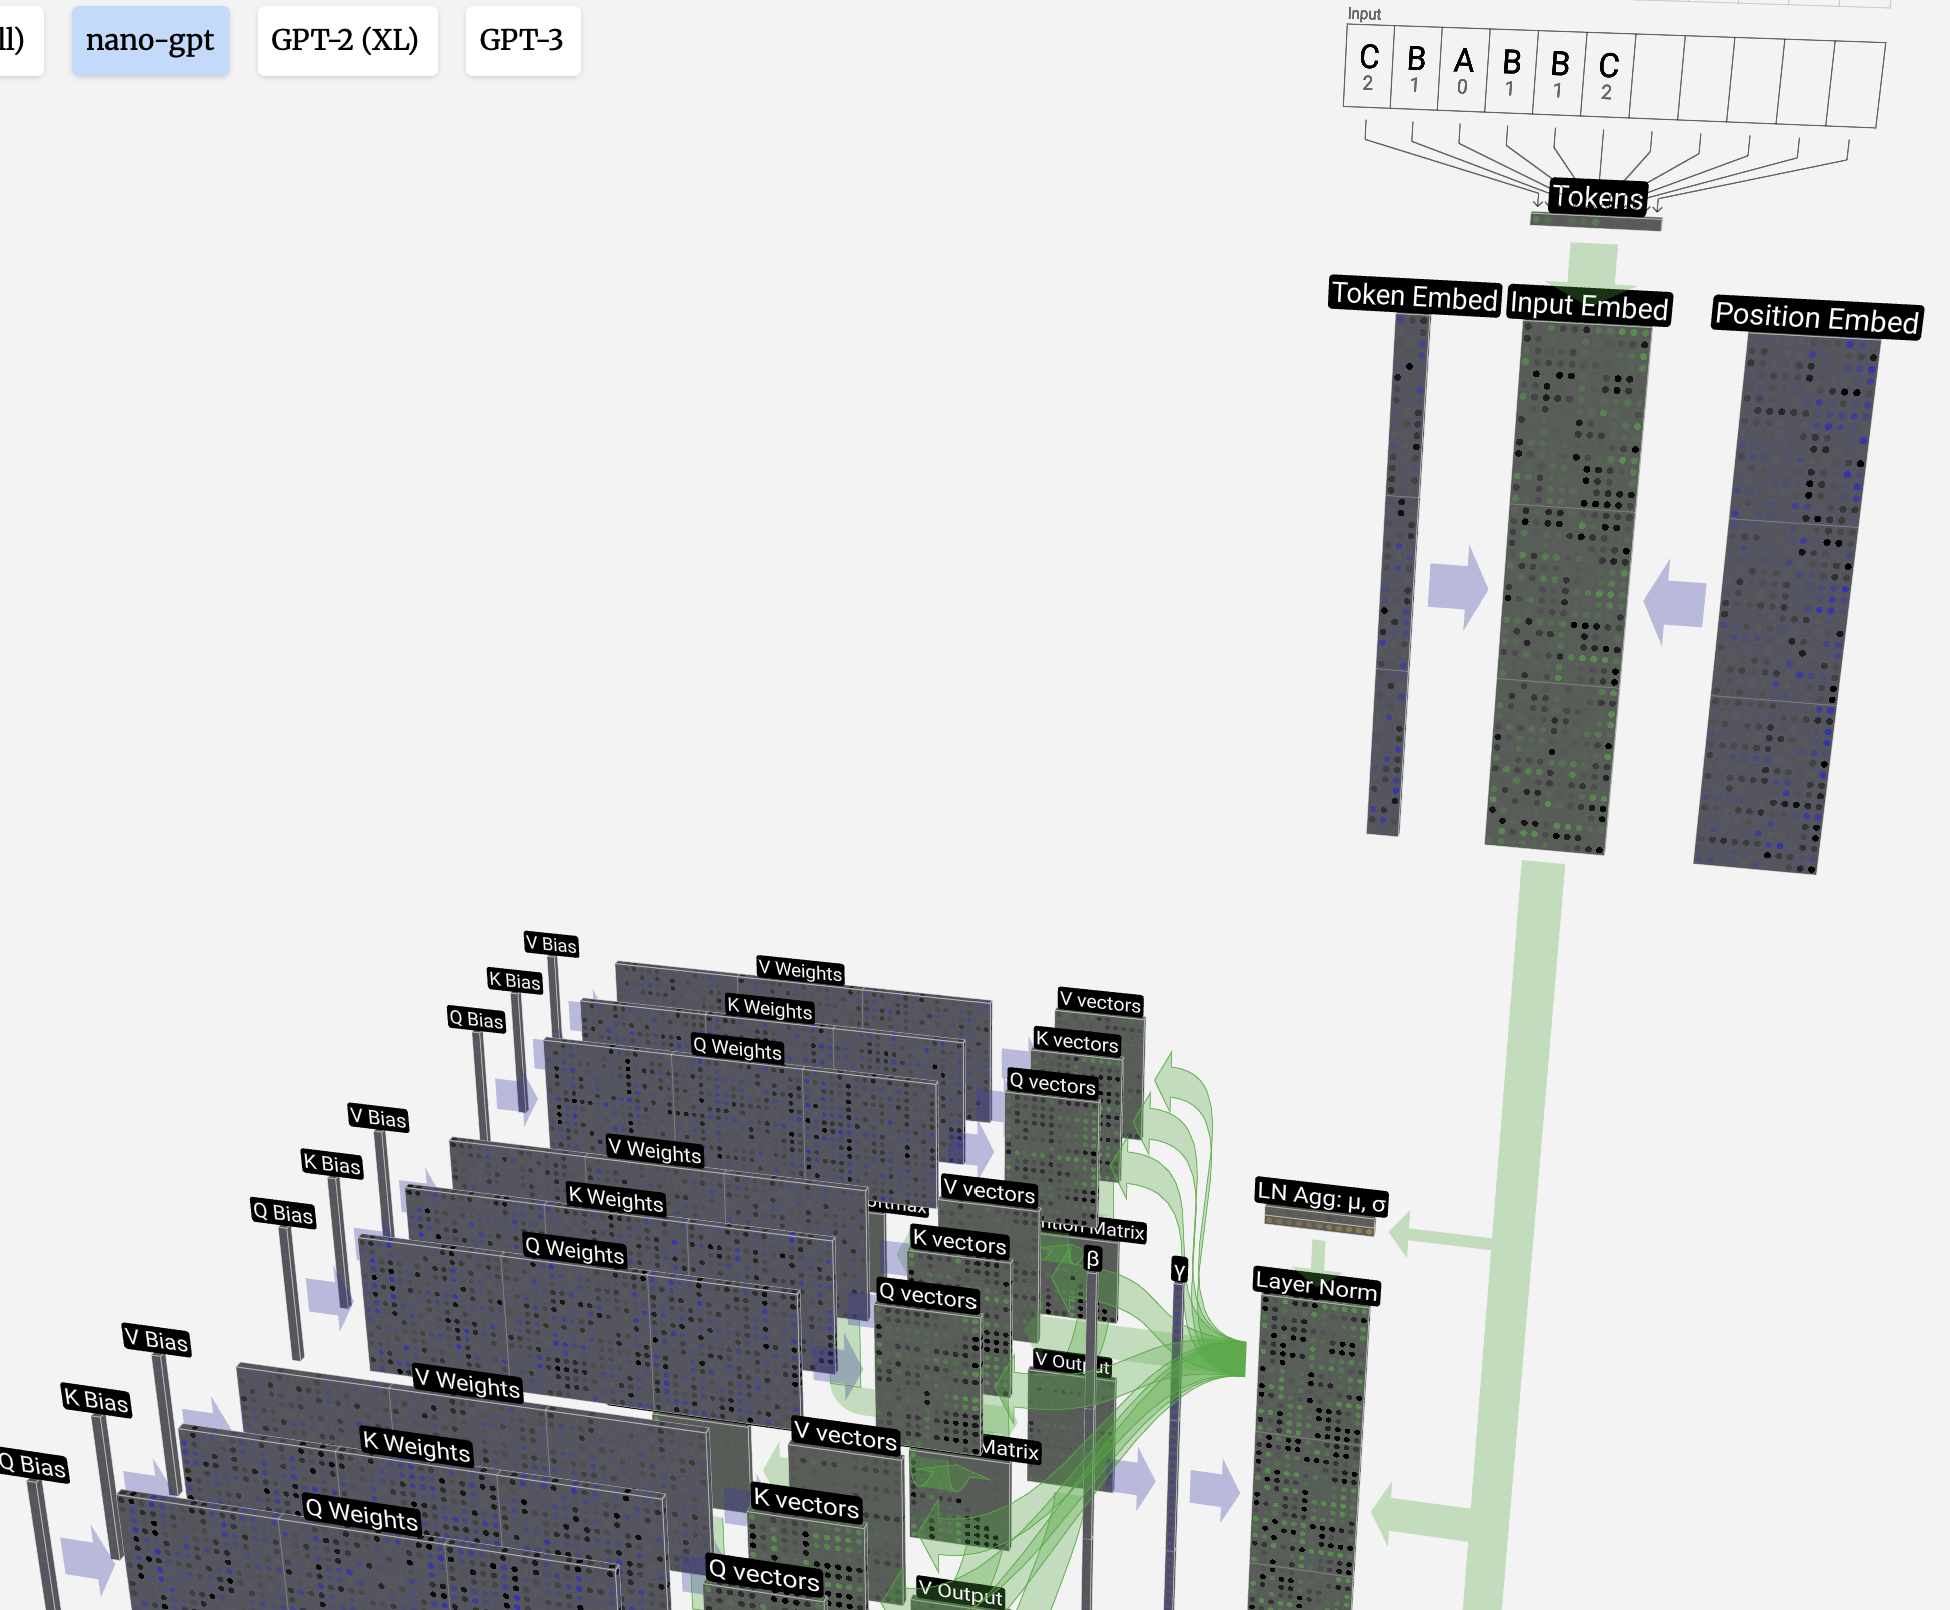Click the topmost K Bias label
This screenshot has width=1950, height=1610.
point(514,981)
